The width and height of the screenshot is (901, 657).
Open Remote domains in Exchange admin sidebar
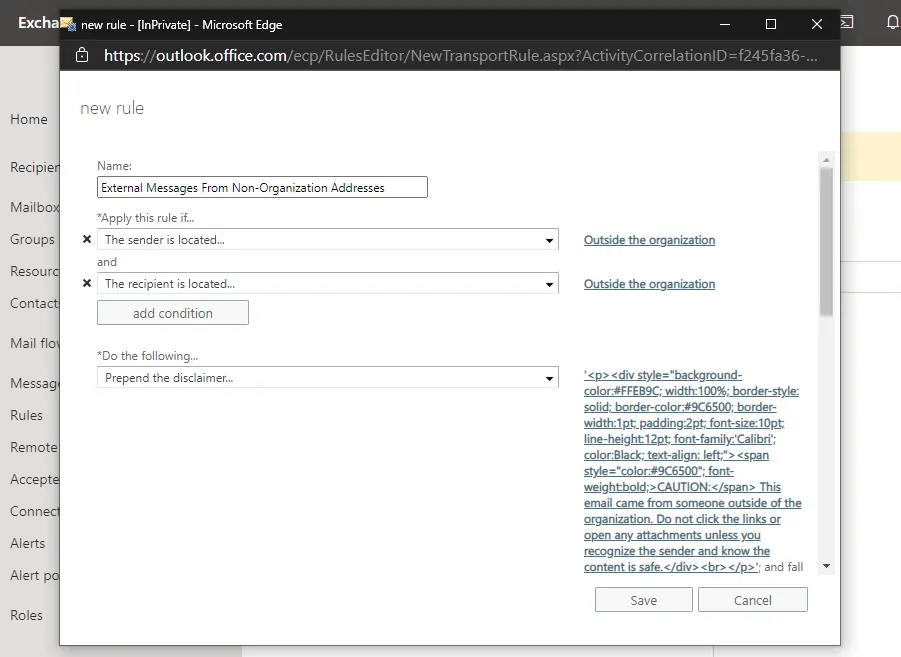click(x=34, y=447)
